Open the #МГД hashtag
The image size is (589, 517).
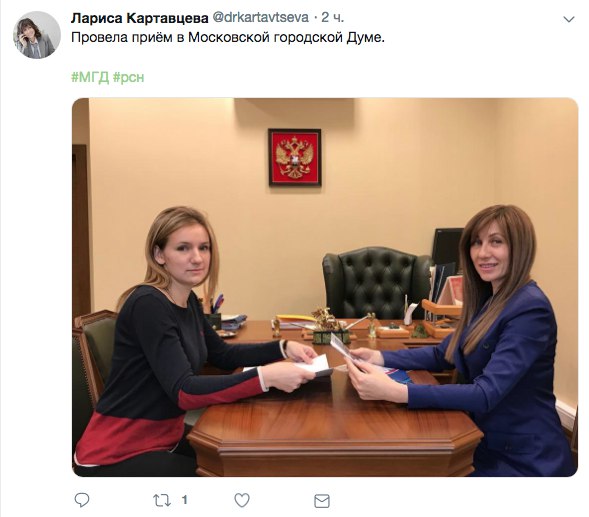(90, 77)
